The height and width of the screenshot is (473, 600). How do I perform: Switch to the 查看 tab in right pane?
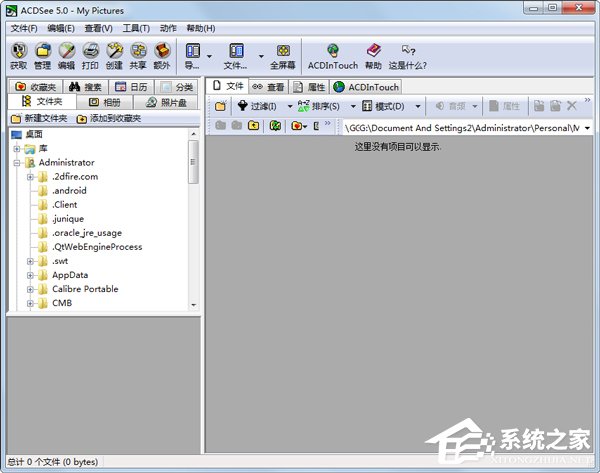click(268, 87)
